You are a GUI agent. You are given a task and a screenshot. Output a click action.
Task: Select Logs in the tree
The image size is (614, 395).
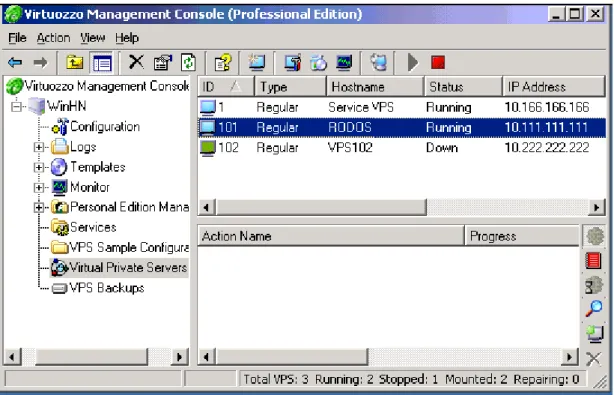(x=83, y=147)
